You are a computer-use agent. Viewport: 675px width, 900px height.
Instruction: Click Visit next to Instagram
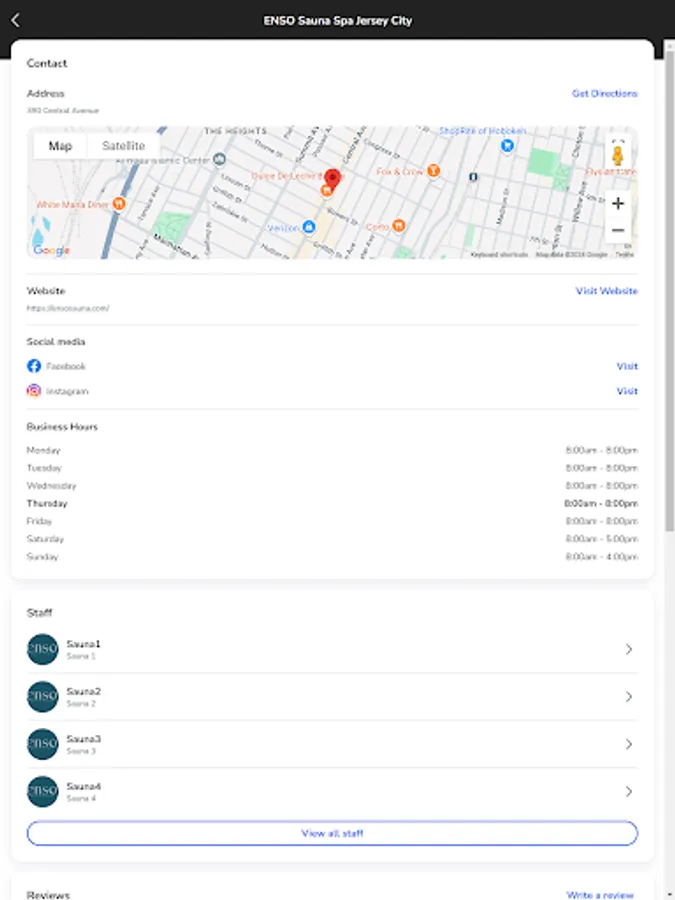click(627, 391)
